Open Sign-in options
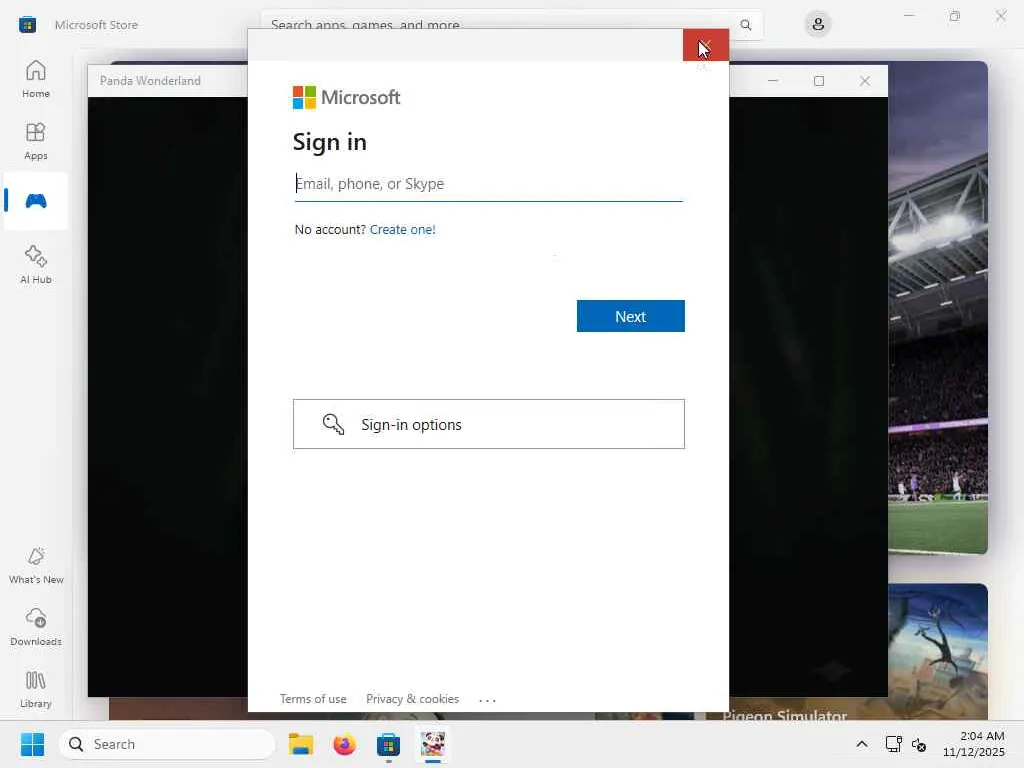Image resolution: width=1024 pixels, height=768 pixels. (x=488, y=424)
